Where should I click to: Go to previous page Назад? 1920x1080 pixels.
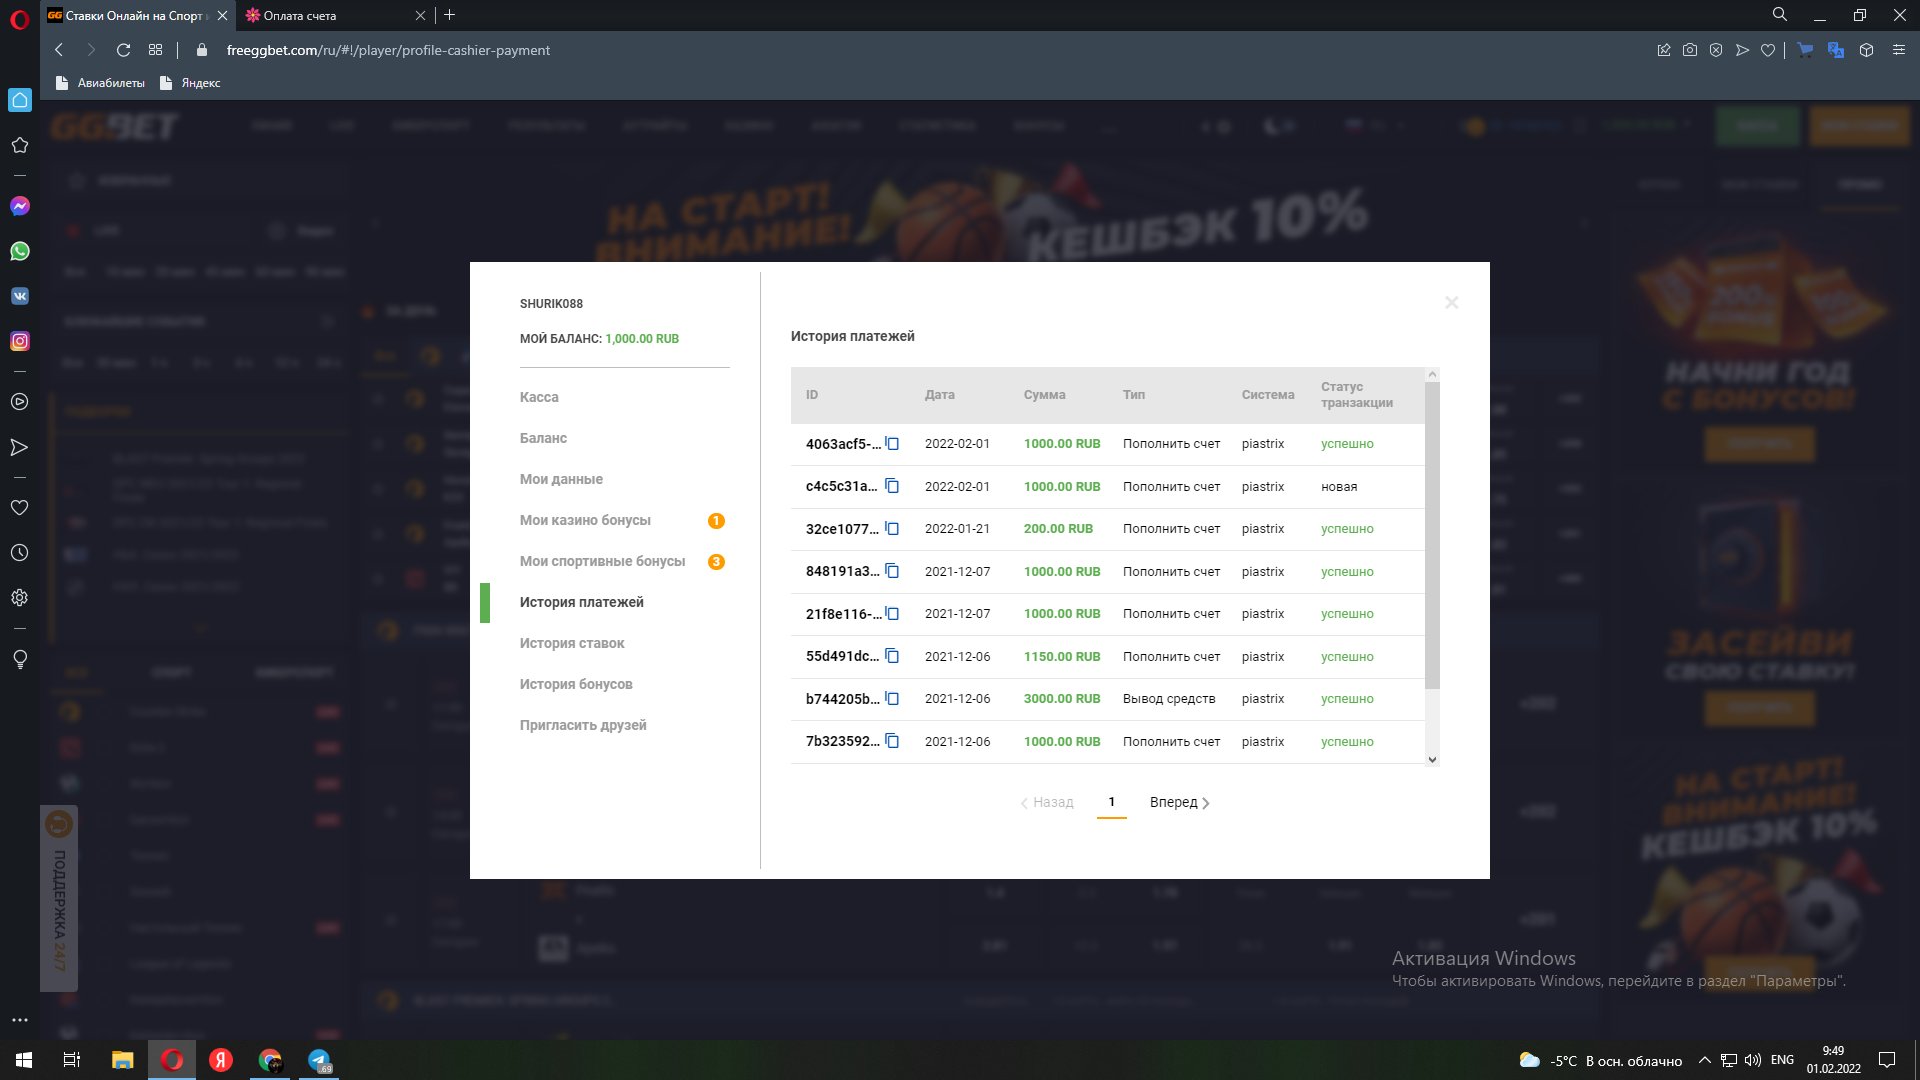(x=1047, y=803)
